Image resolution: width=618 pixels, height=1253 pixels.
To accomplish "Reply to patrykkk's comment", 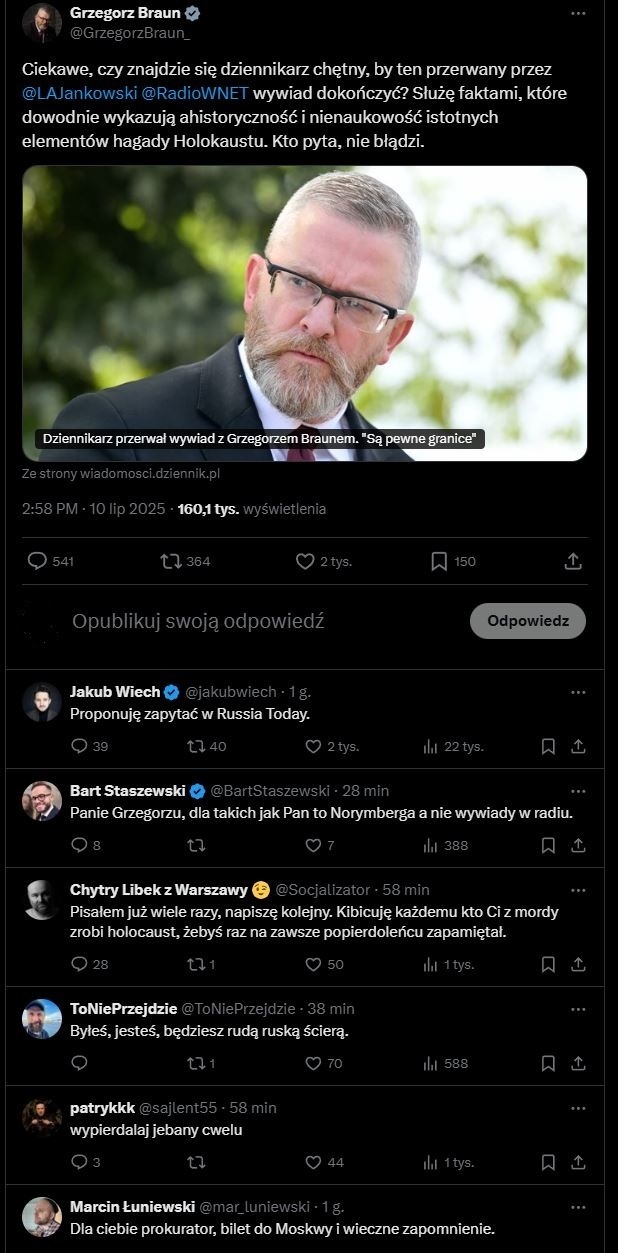I will pos(80,1162).
